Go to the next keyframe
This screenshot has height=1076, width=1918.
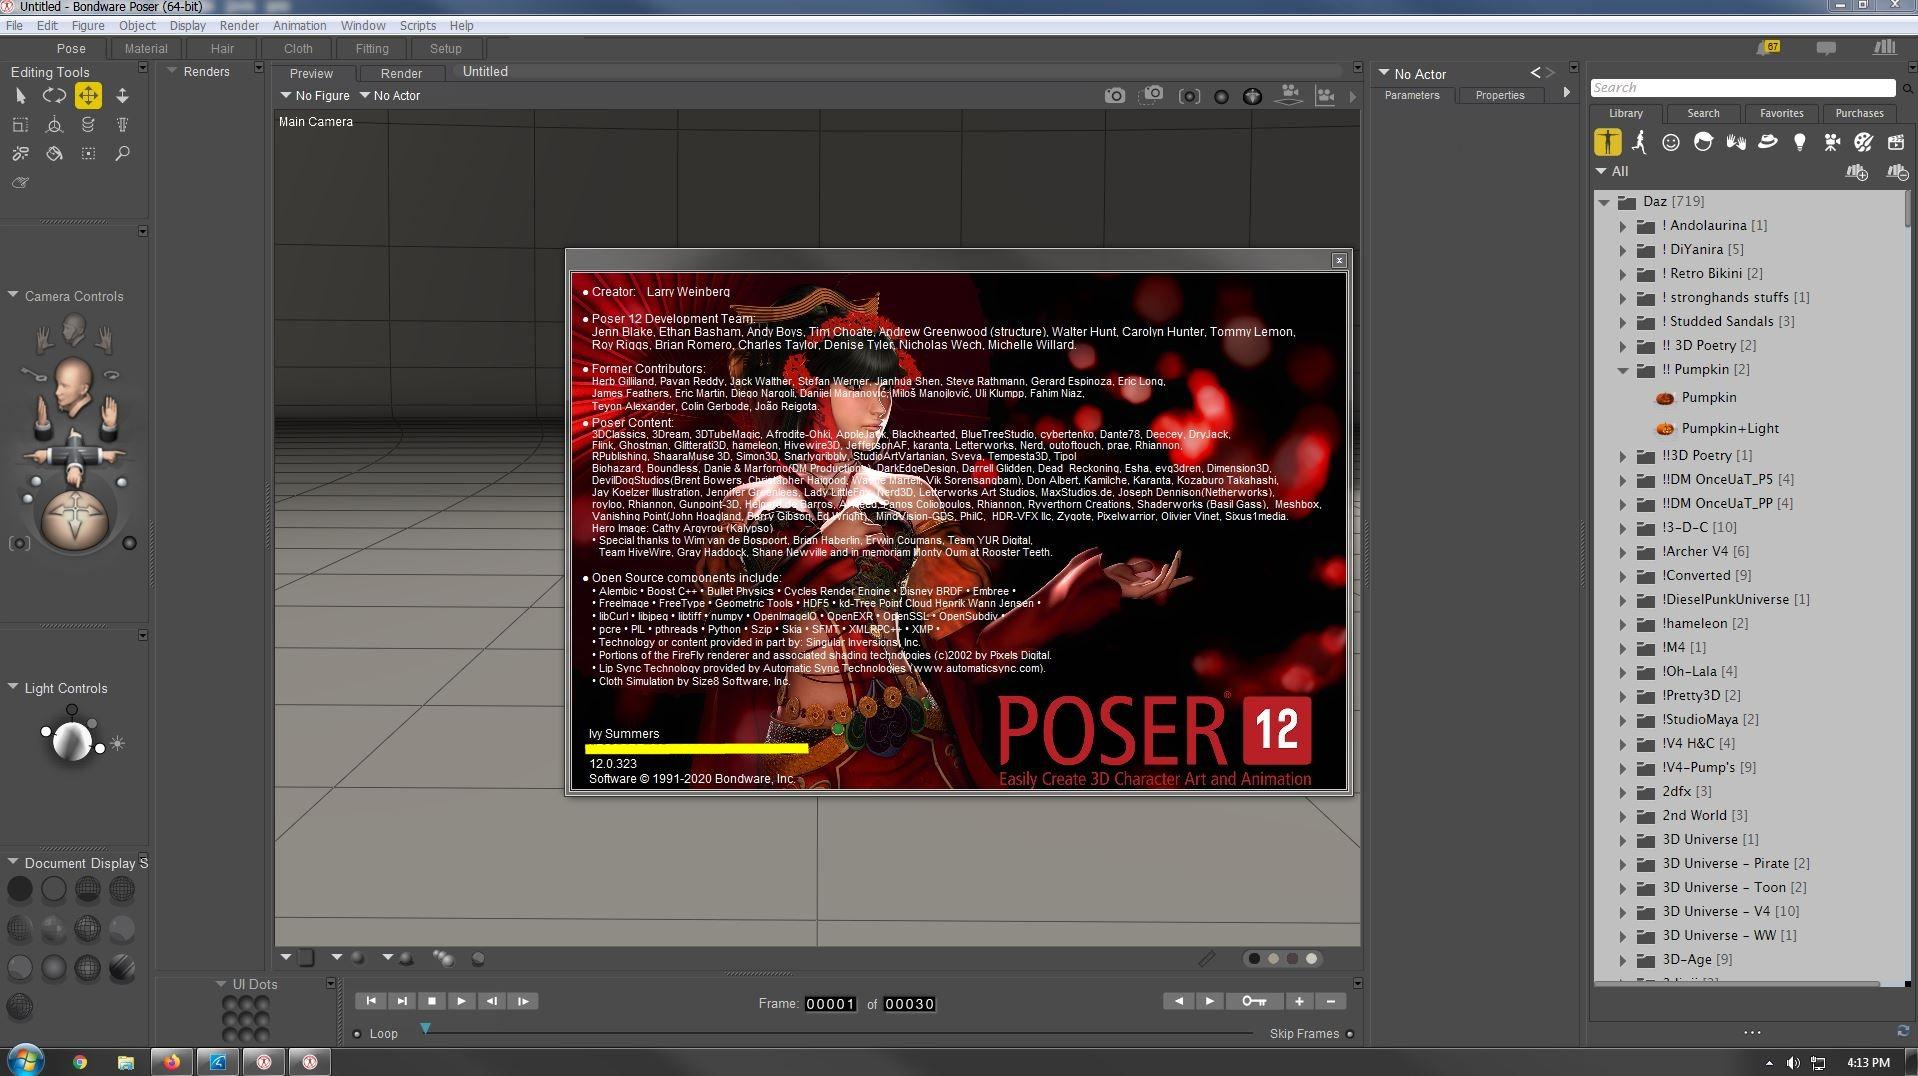click(x=1209, y=1001)
